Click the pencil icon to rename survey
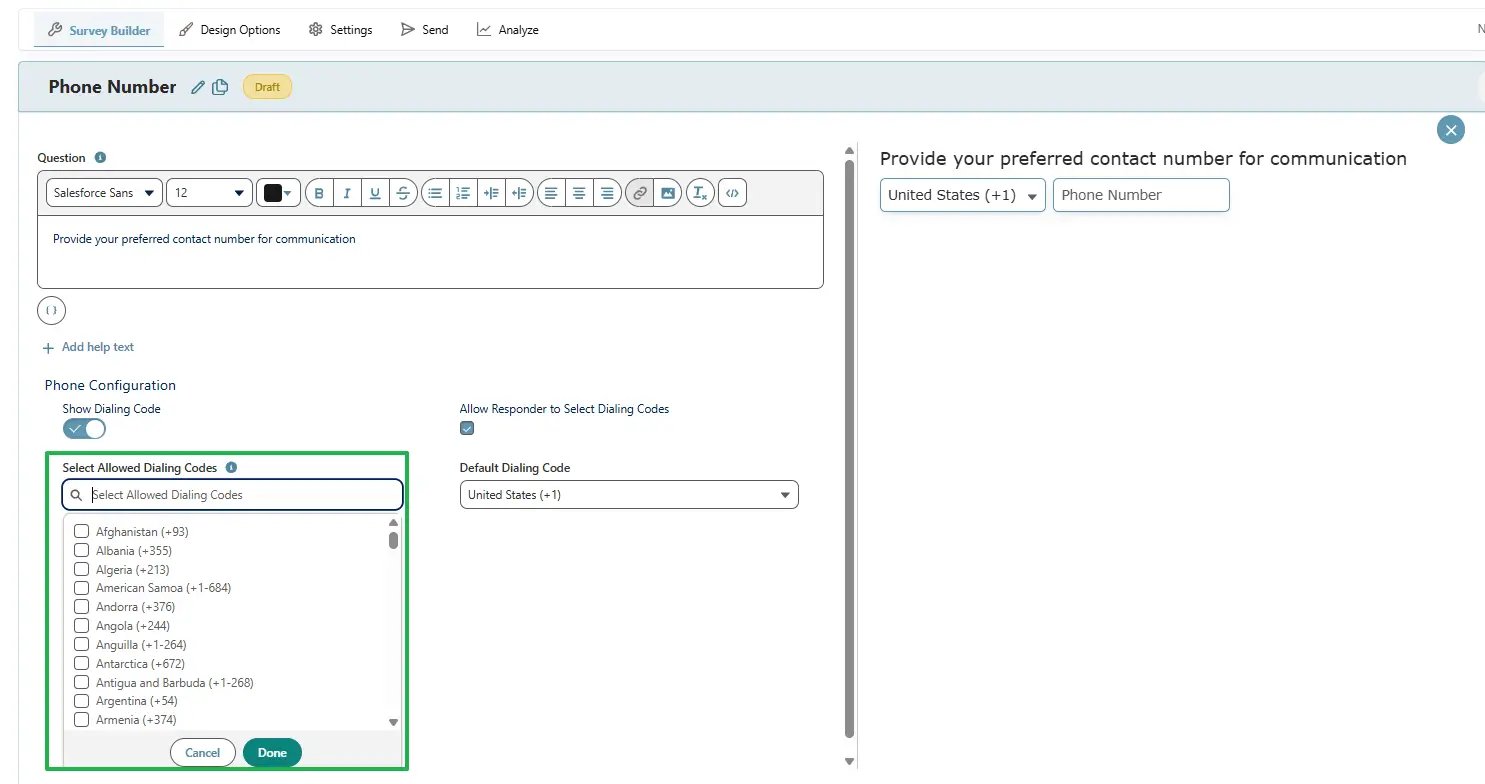This screenshot has width=1485, height=784. click(198, 87)
